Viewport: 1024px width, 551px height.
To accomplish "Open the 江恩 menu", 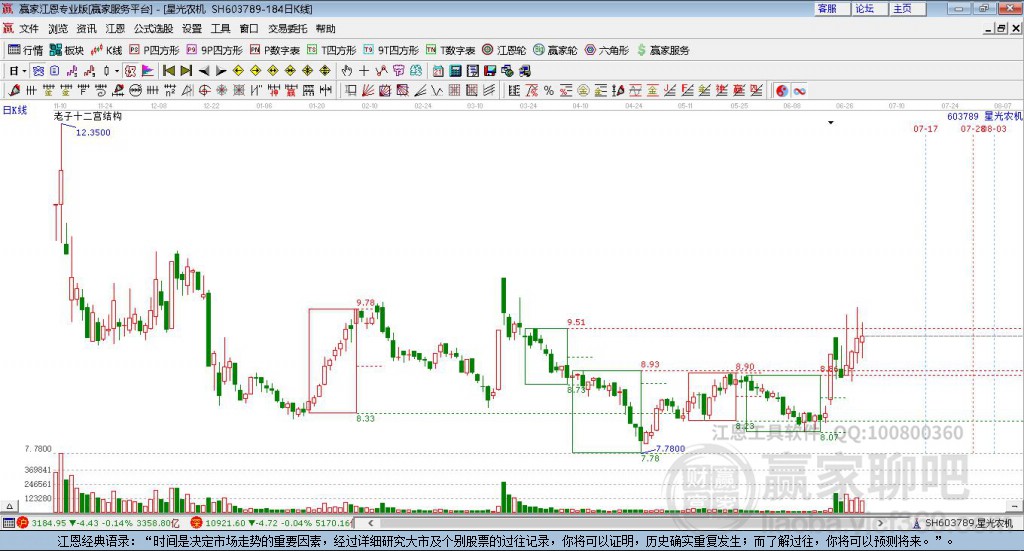I will tap(115, 29).
